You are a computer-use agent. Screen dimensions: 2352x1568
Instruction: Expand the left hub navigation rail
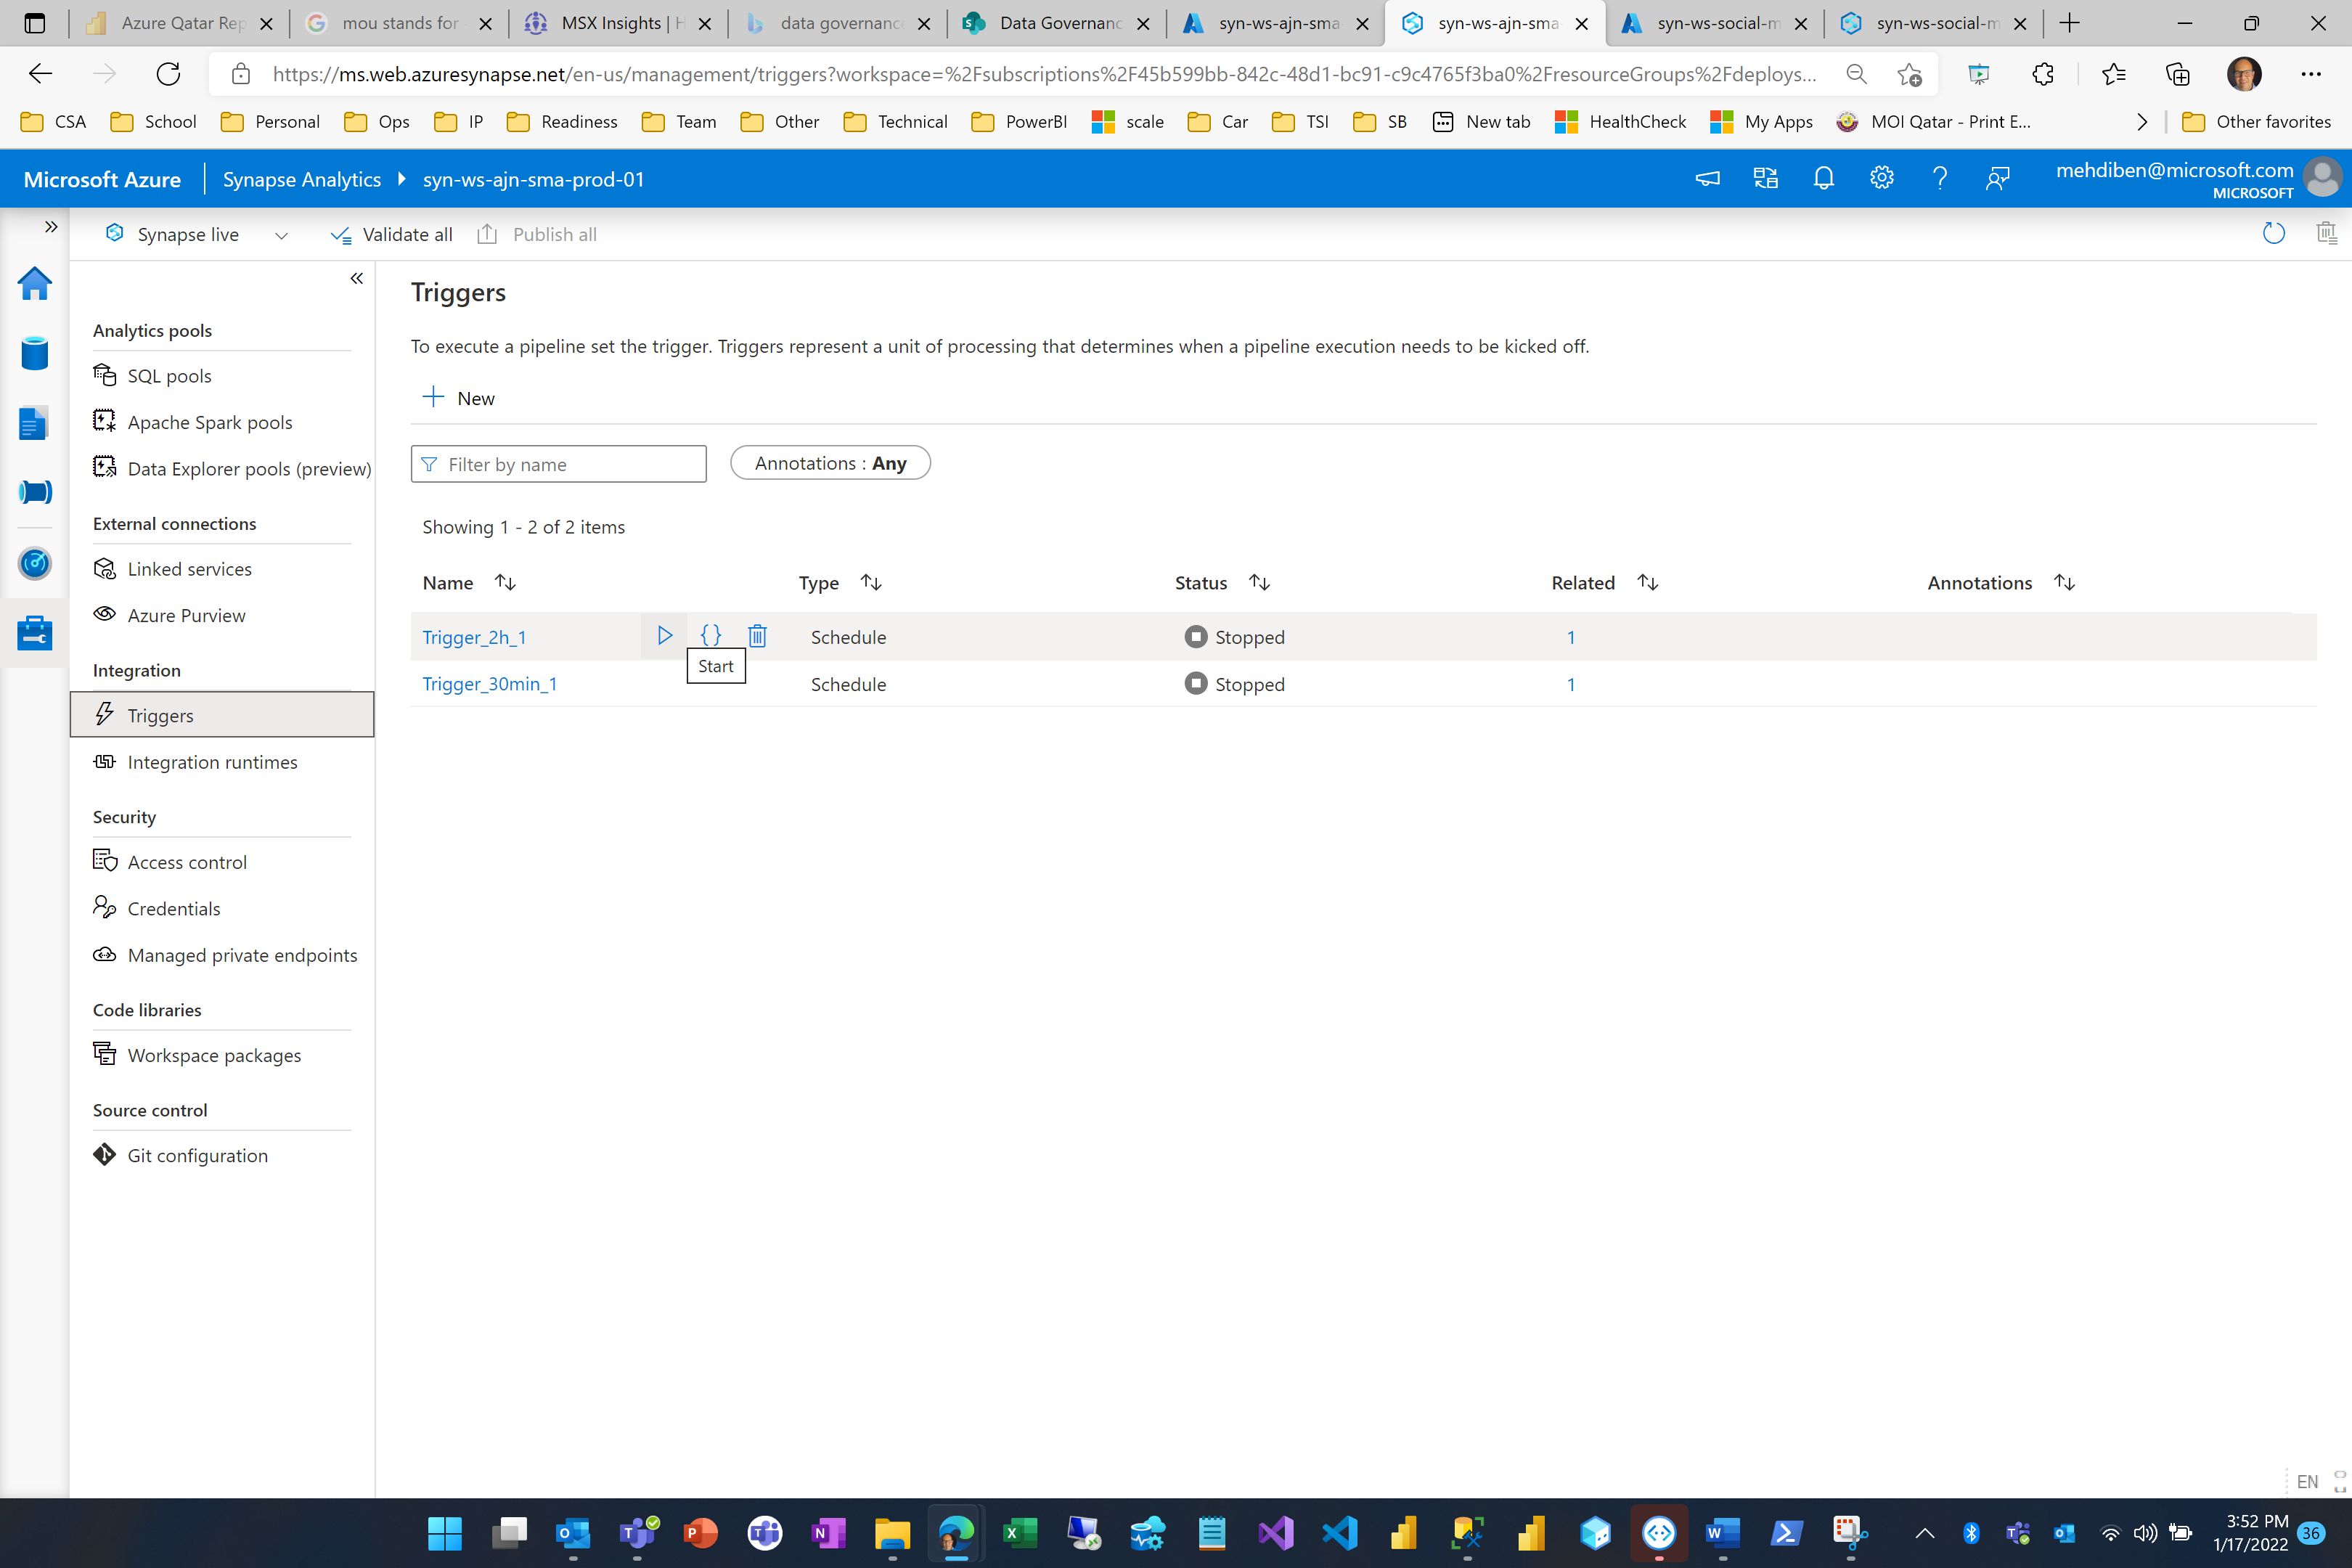click(51, 227)
